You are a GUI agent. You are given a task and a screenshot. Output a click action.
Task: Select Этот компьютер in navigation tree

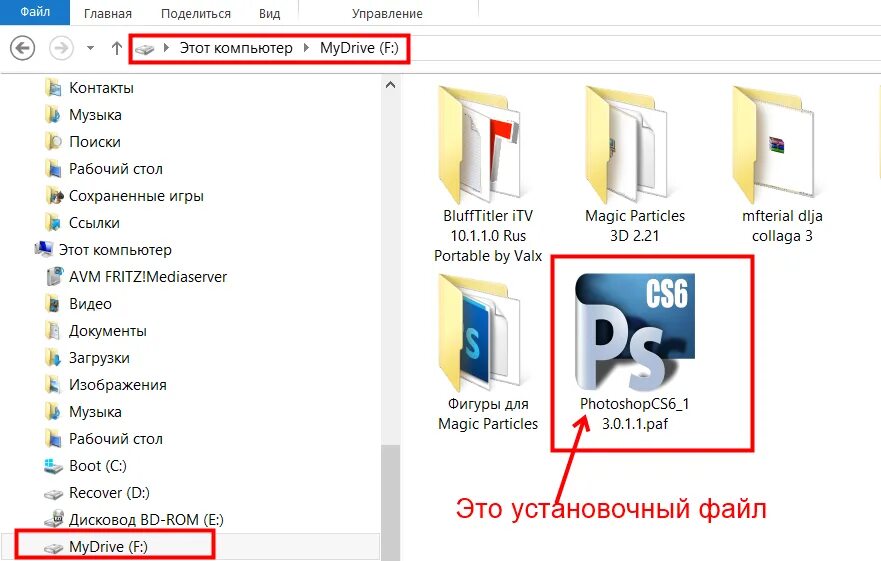click(115, 250)
